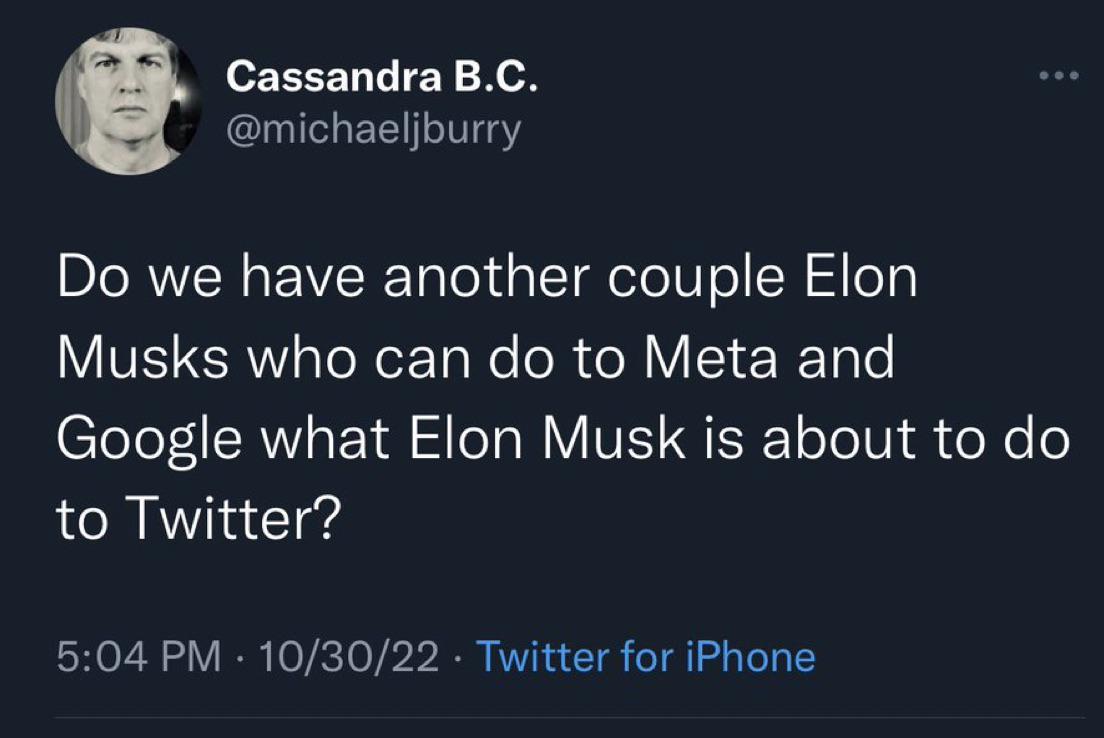Open the three-dot more options menu
This screenshot has height=738, width=1104.
click(x=1059, y=77)
